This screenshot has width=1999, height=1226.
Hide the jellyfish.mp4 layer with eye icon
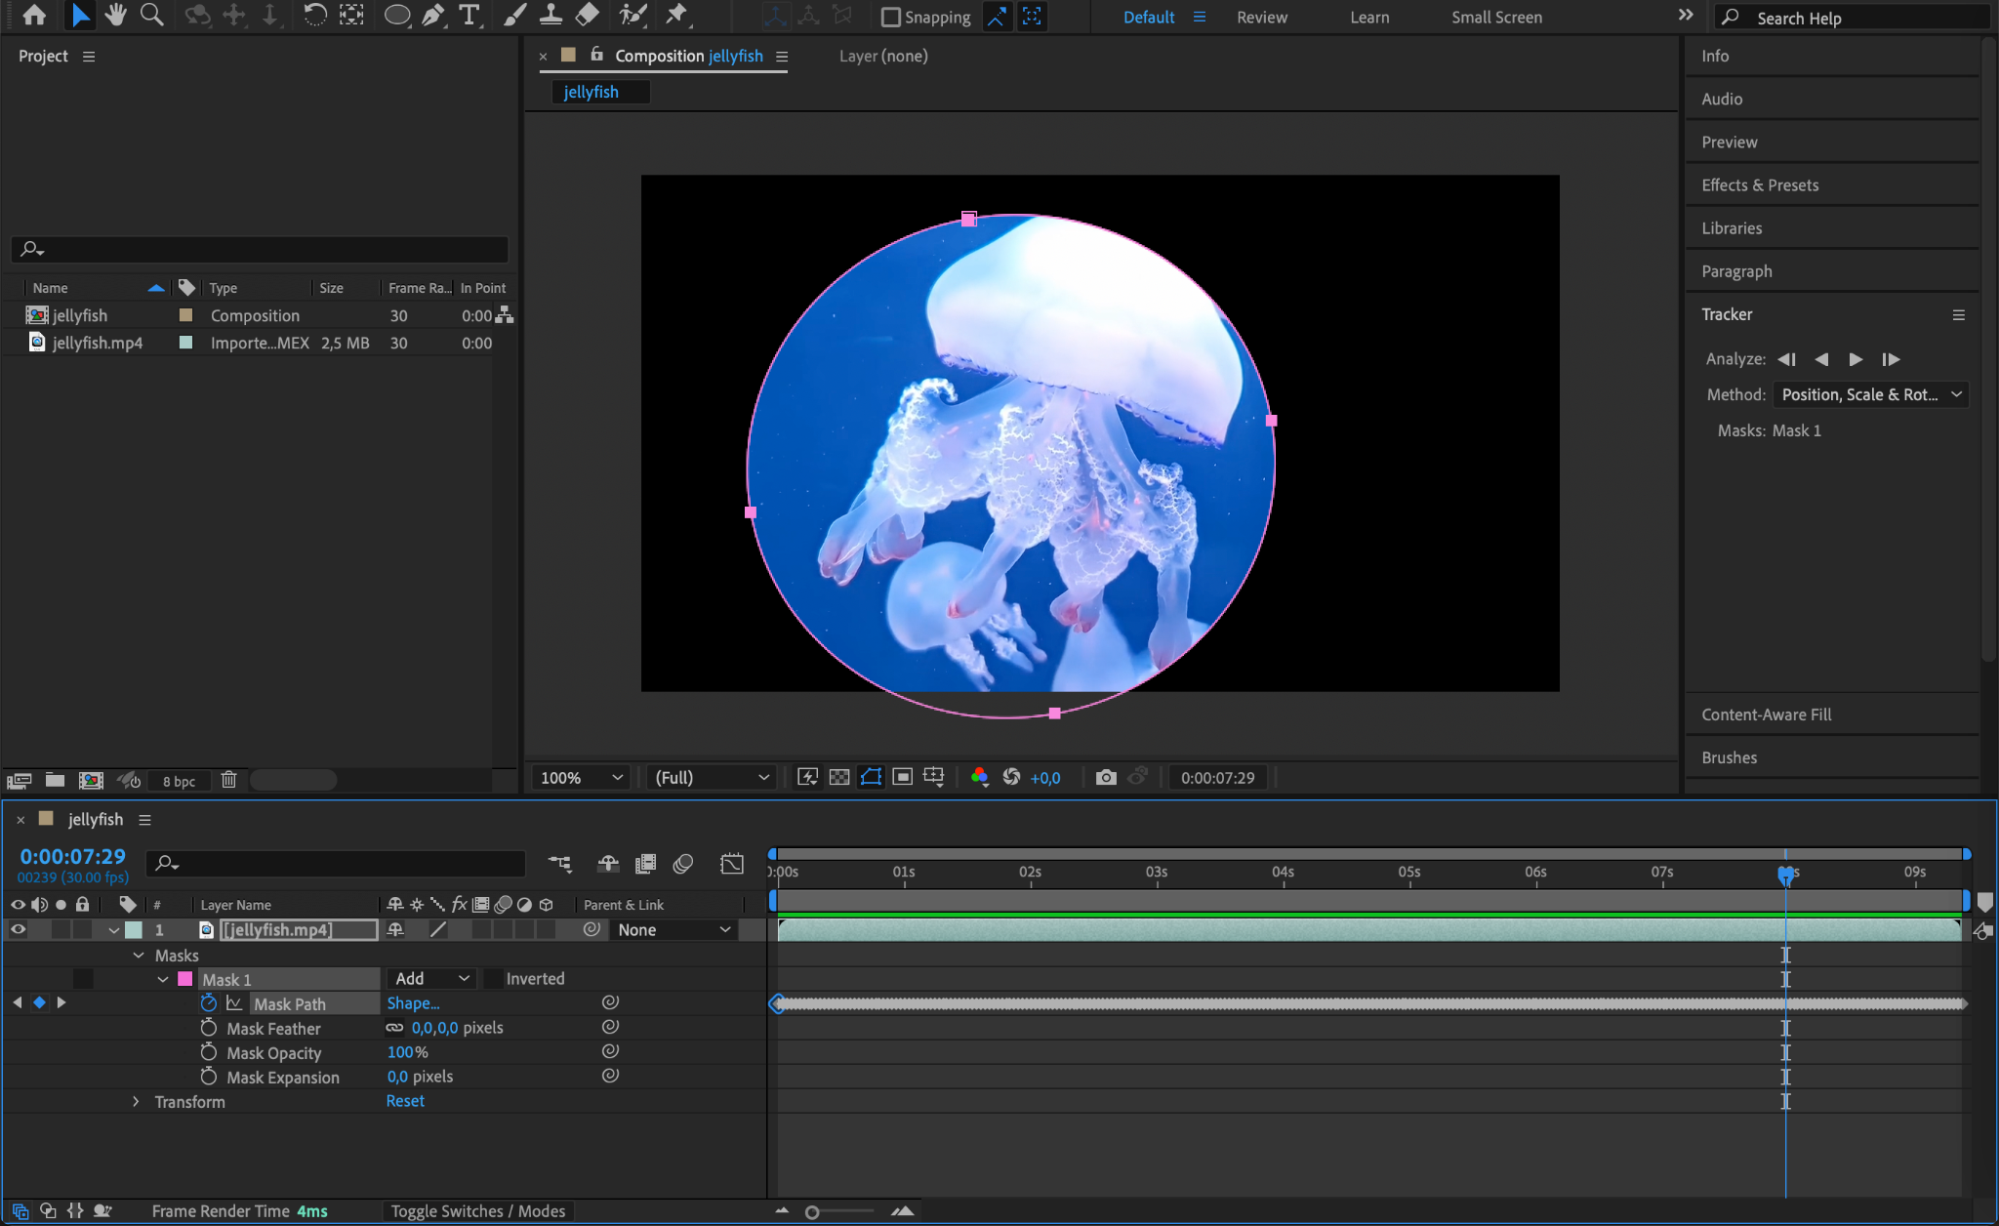click(18, 930)
